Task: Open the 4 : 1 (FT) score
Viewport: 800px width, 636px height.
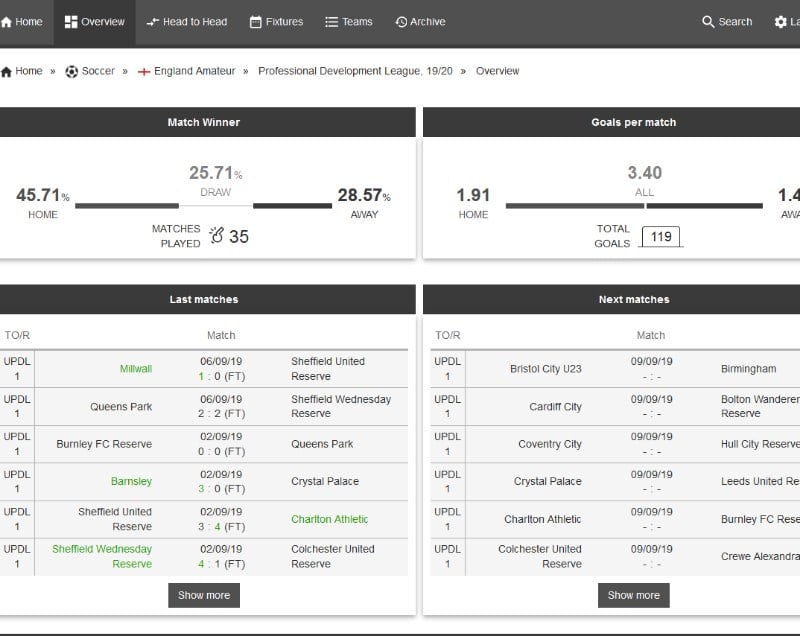Action: tap(221, 564)
